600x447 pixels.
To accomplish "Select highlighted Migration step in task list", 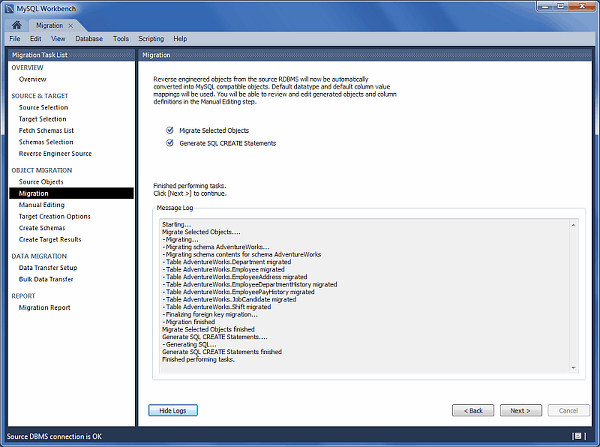I will coord(72,193).
